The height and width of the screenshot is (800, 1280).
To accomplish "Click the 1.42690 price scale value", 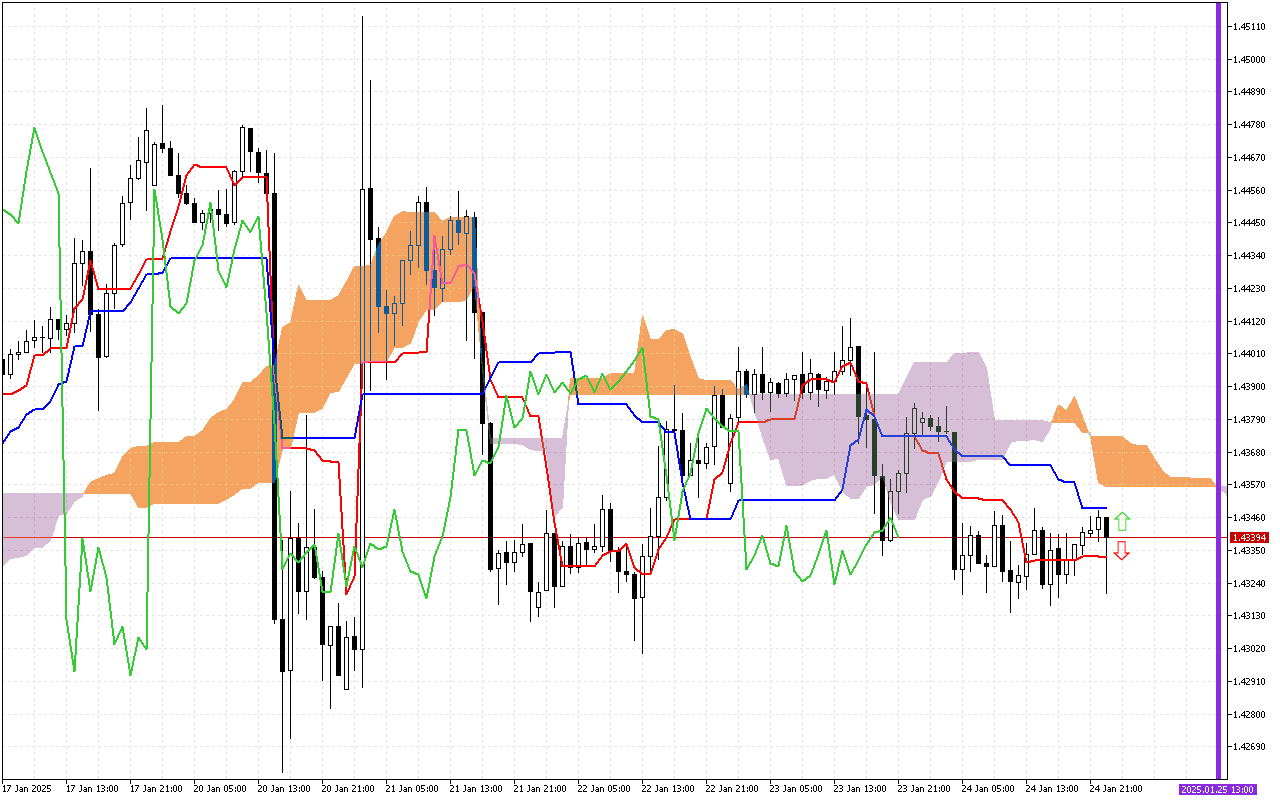I will [x=1249, y=747].
